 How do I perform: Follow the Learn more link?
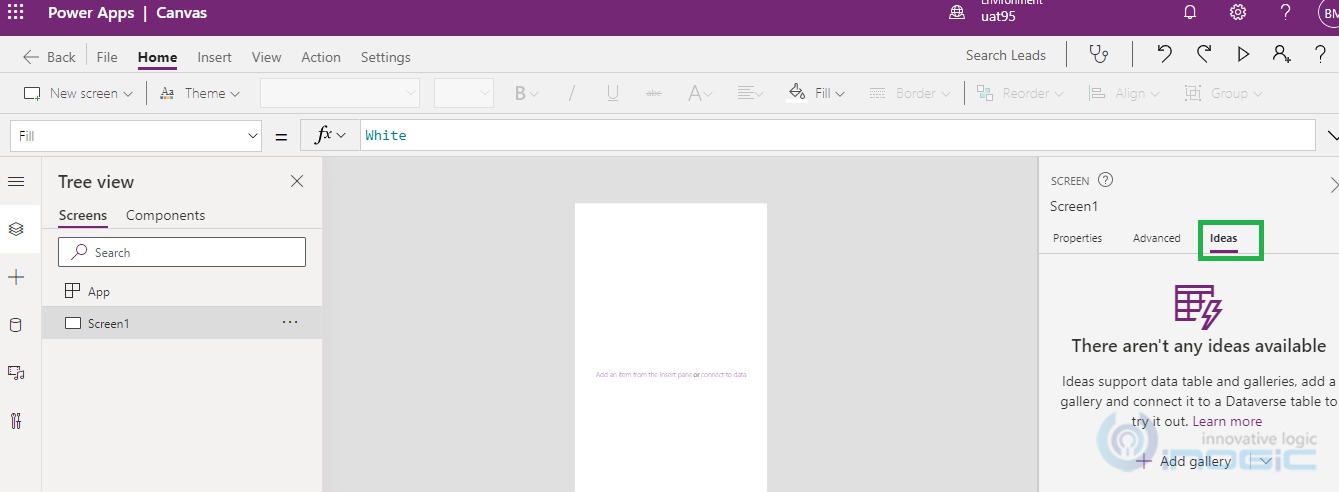point(1227,421)
